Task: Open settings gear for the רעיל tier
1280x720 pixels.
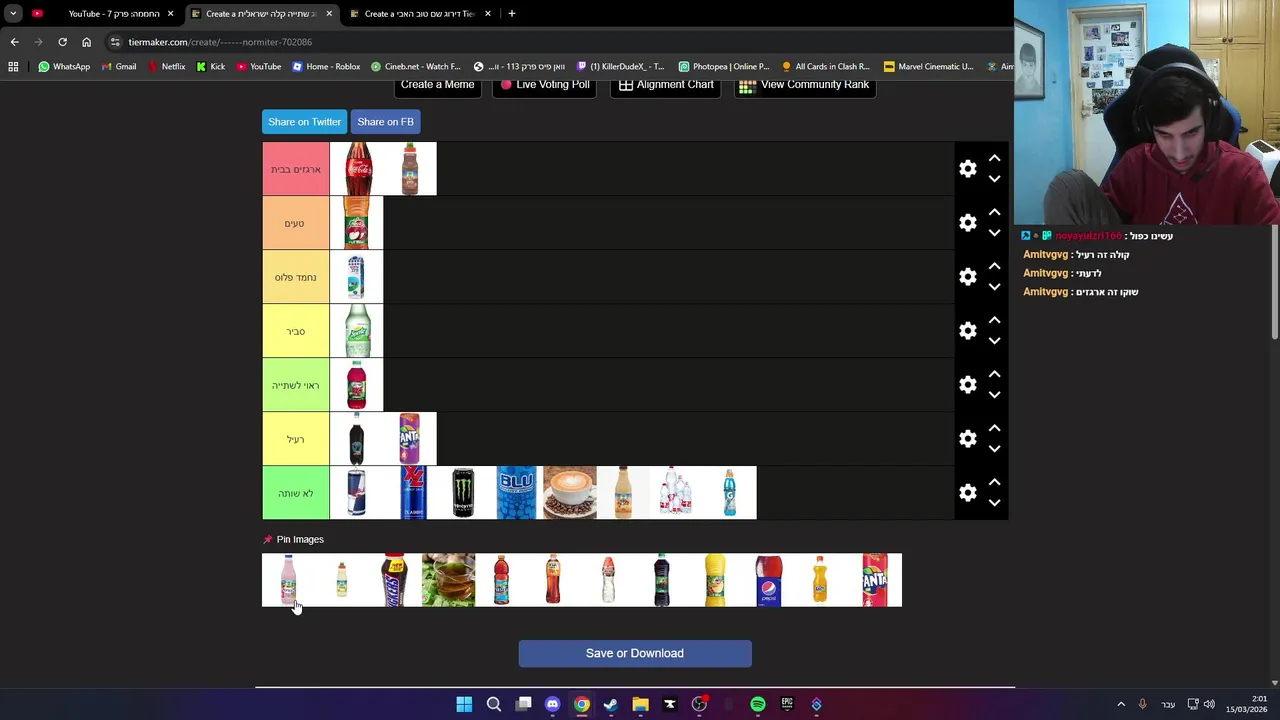Action: point(967,439)
